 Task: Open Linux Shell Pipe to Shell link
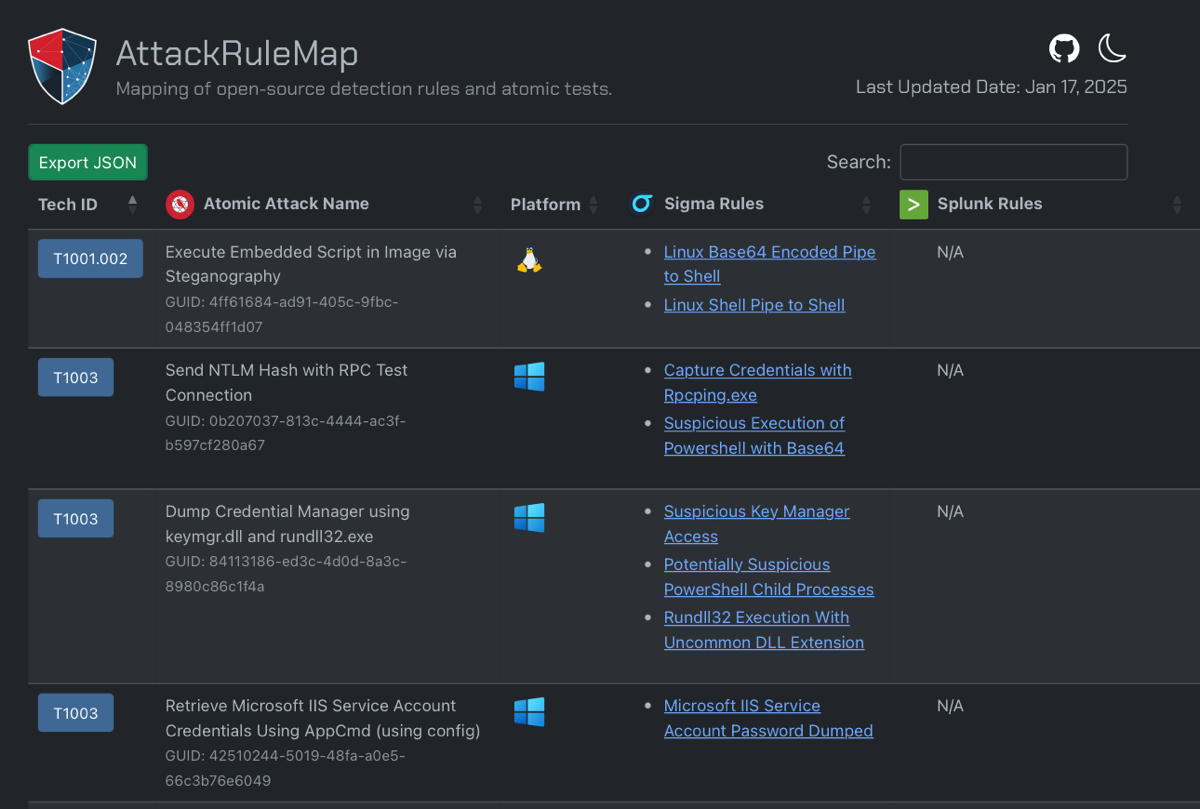pos(754,305)
